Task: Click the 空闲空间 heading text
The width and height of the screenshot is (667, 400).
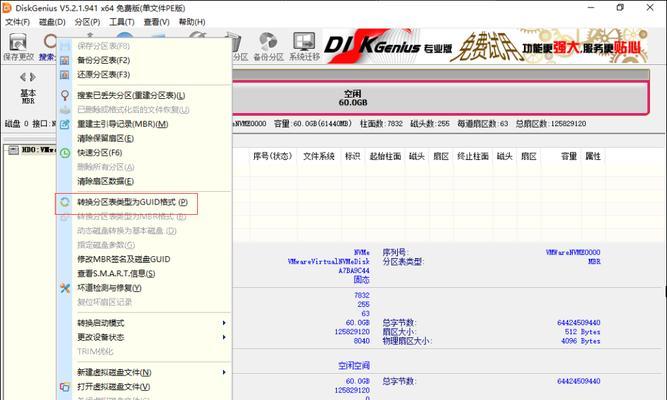Action: pos(354,366)
